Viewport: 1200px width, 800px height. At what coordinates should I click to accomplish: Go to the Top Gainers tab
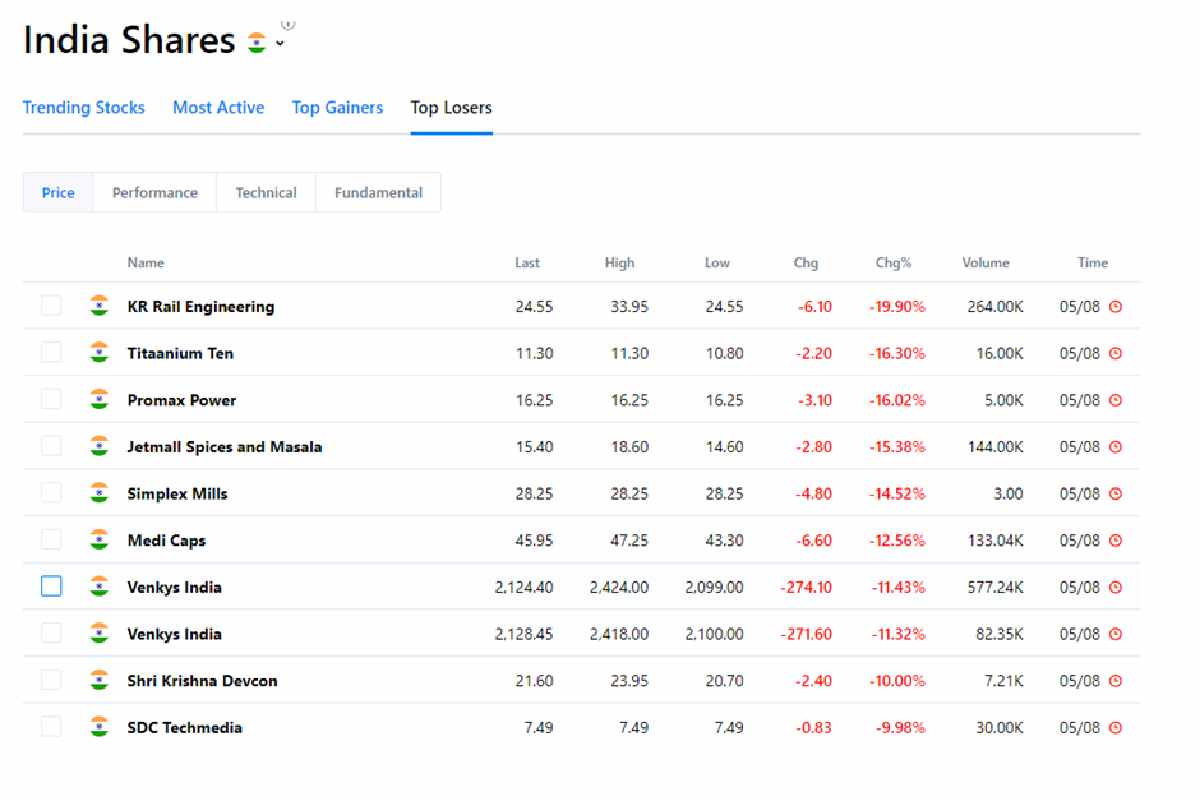pos(337,108)
